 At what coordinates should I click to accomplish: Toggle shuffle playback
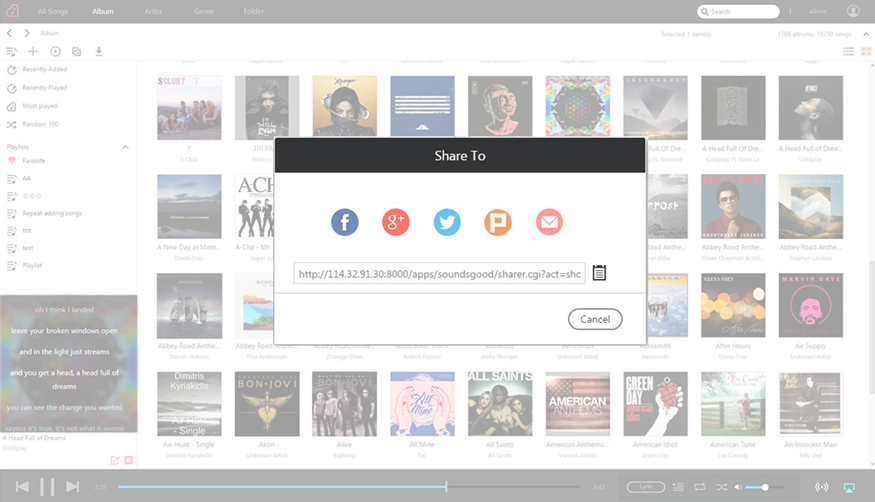(722, 487)
